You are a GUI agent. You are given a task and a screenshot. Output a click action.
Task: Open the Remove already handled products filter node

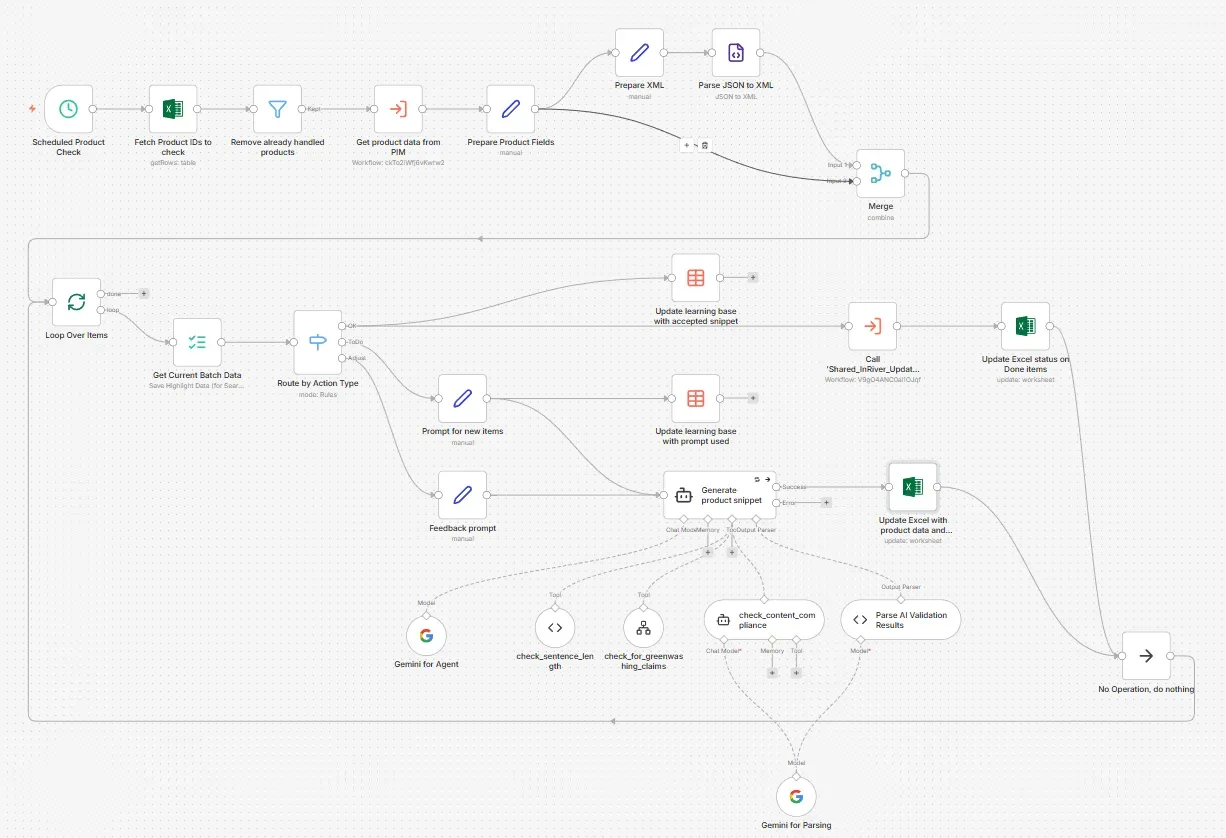[x=277, y=110]
